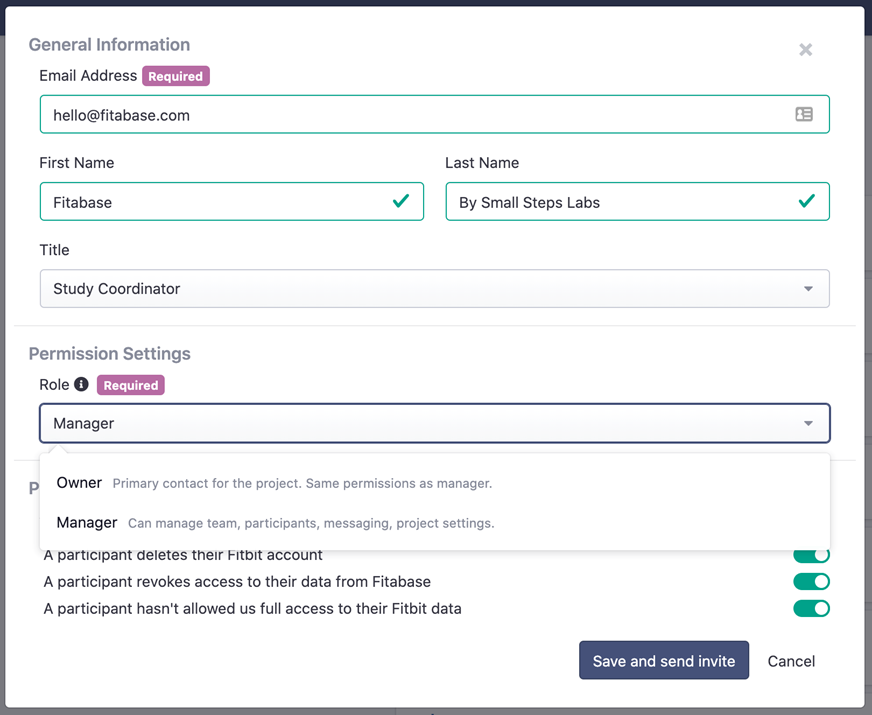Choose Manager in the role options
Viewport: 872px width, 715px height.
click(86, 522)
